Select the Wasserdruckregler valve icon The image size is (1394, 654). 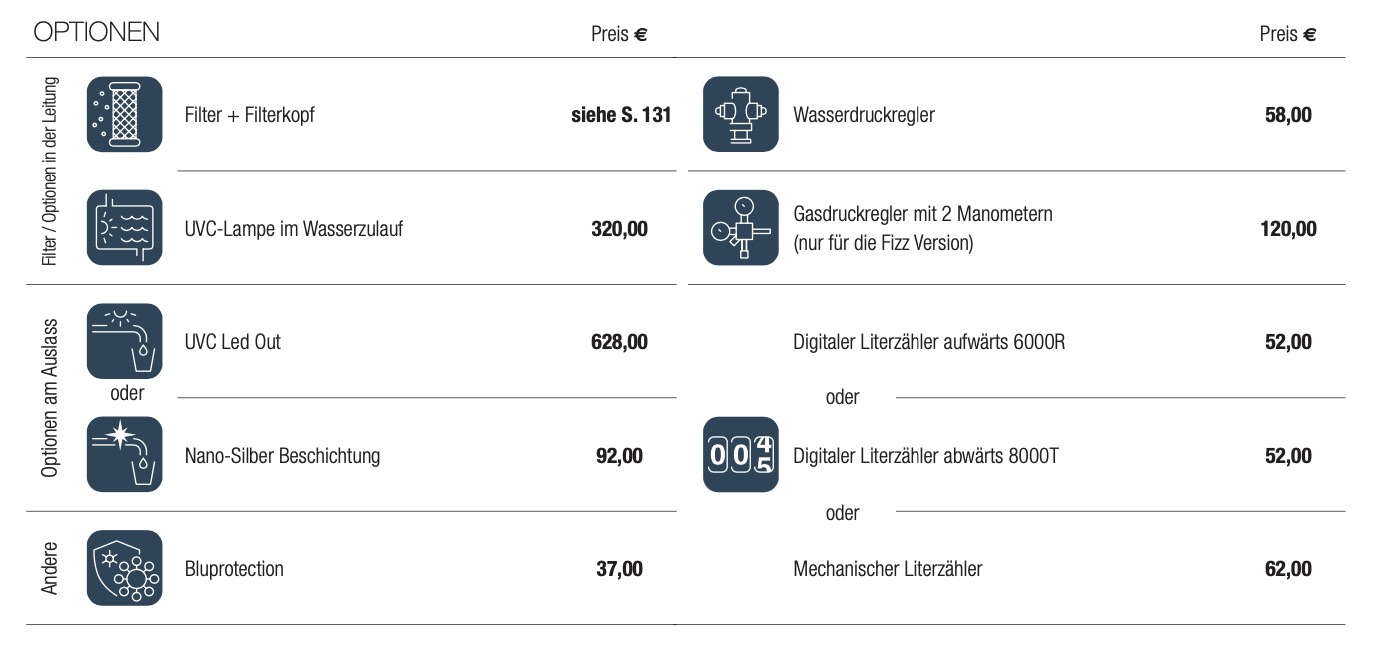click(x=740, y=114)
